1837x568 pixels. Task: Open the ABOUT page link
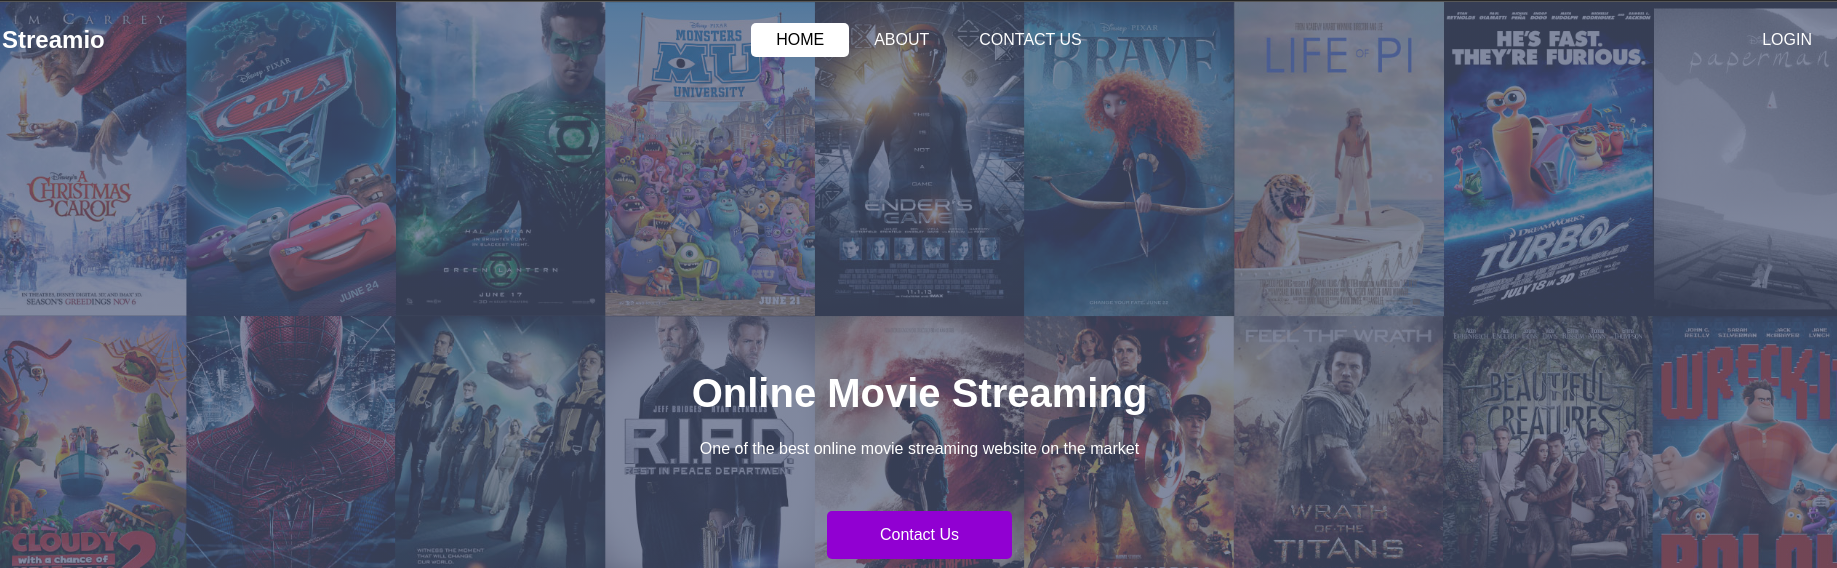click(x=901, y=40)
